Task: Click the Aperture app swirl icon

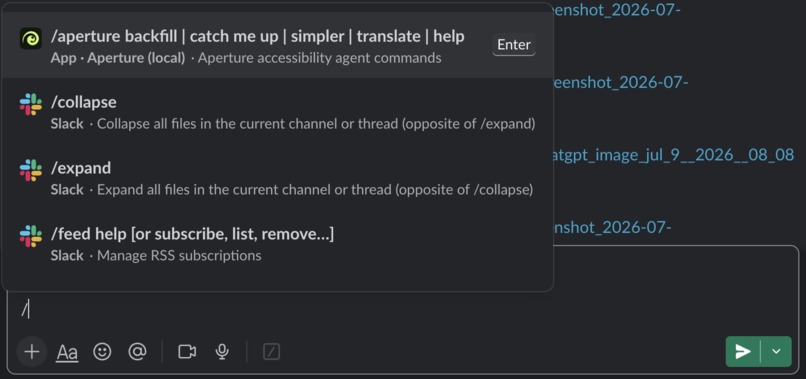Action: tap(31, 38)
